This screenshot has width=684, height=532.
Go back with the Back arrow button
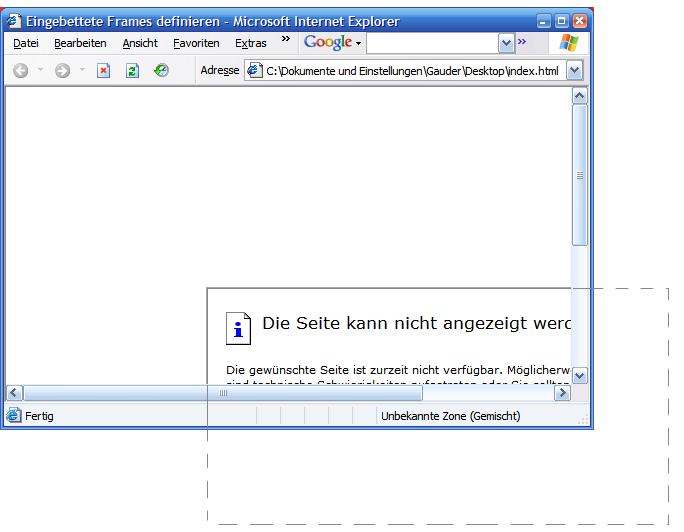pos(21,70)
